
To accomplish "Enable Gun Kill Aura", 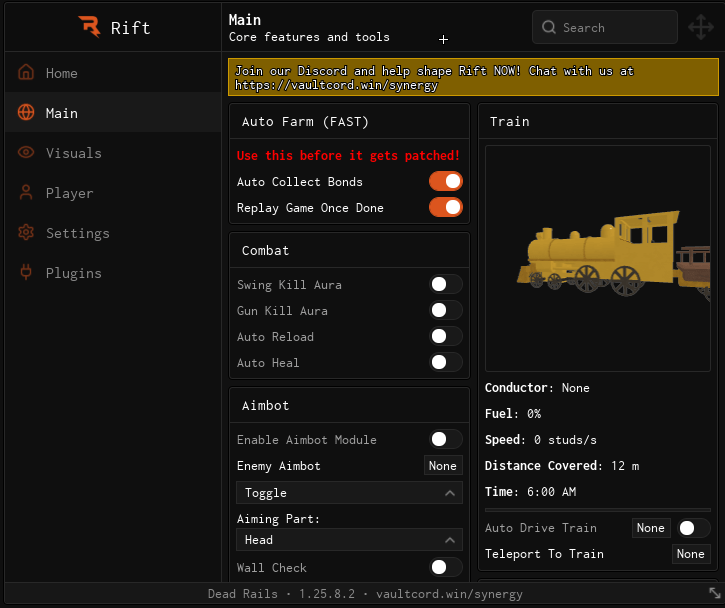I will pyautogui.click(x=446, y=310).
